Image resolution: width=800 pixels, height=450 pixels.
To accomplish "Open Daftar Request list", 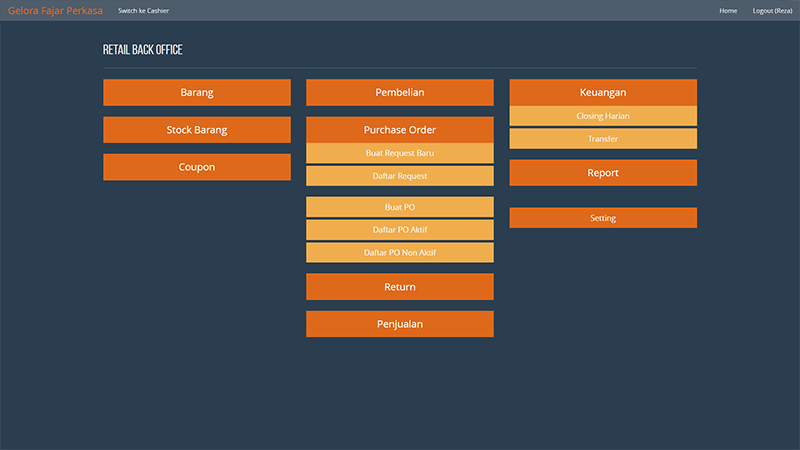I will [400, 176].
